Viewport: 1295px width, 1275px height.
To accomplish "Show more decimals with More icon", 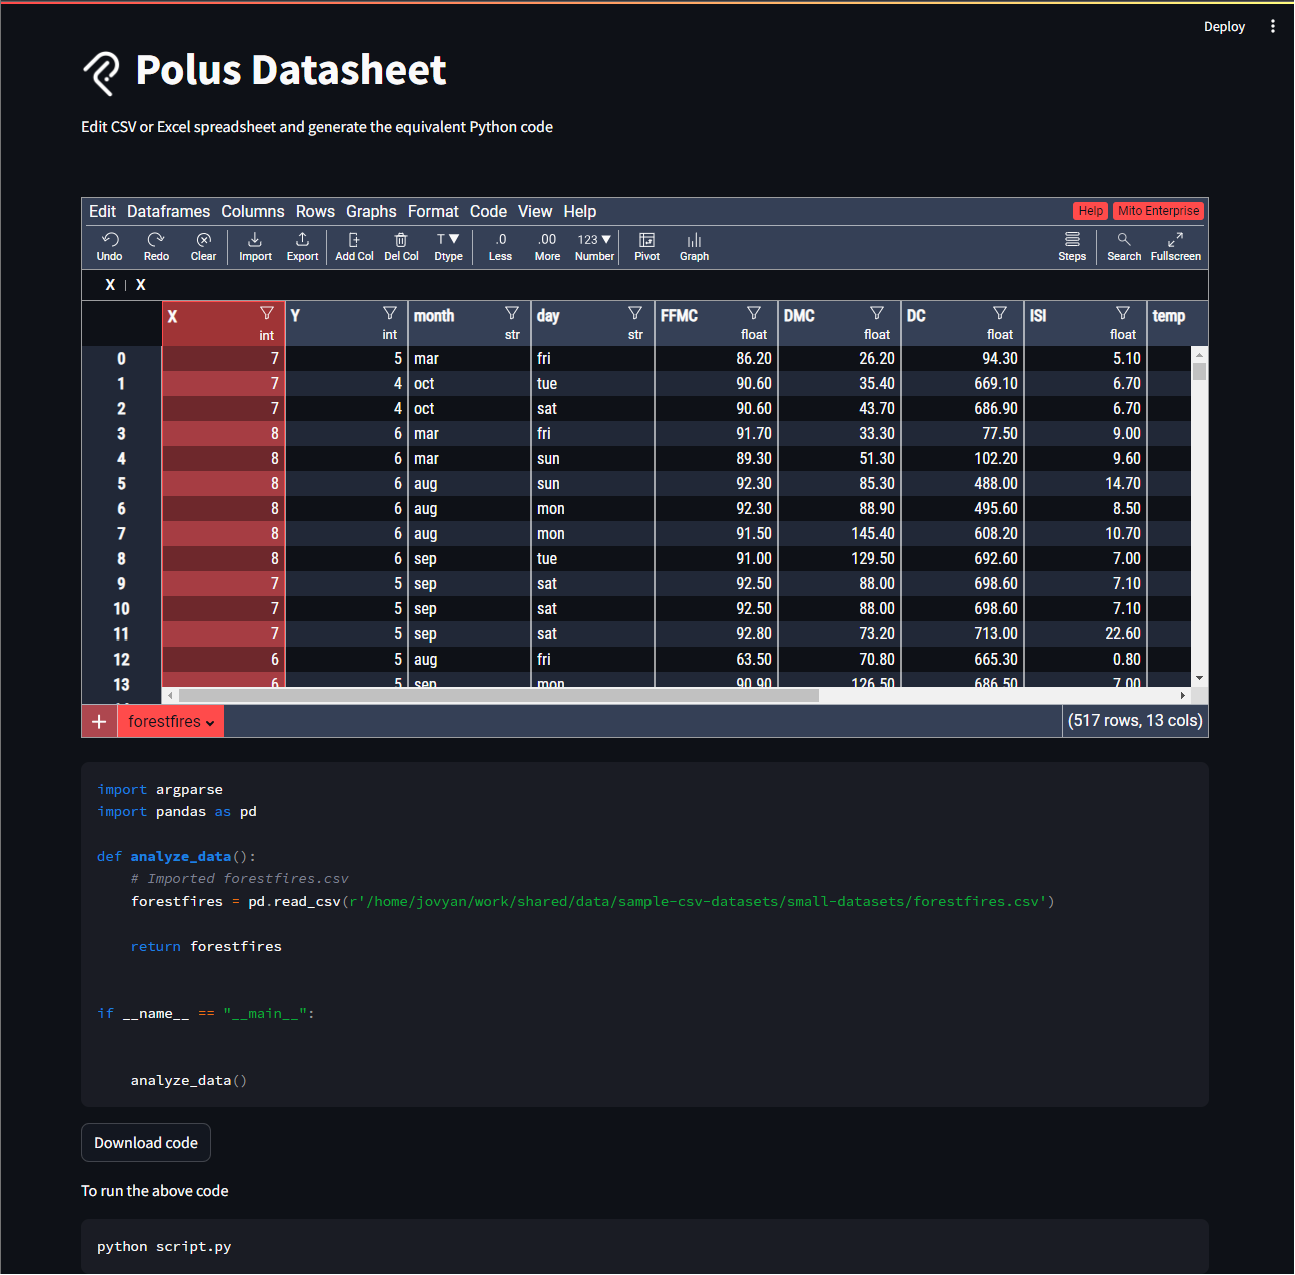I will tap(547, 246).
